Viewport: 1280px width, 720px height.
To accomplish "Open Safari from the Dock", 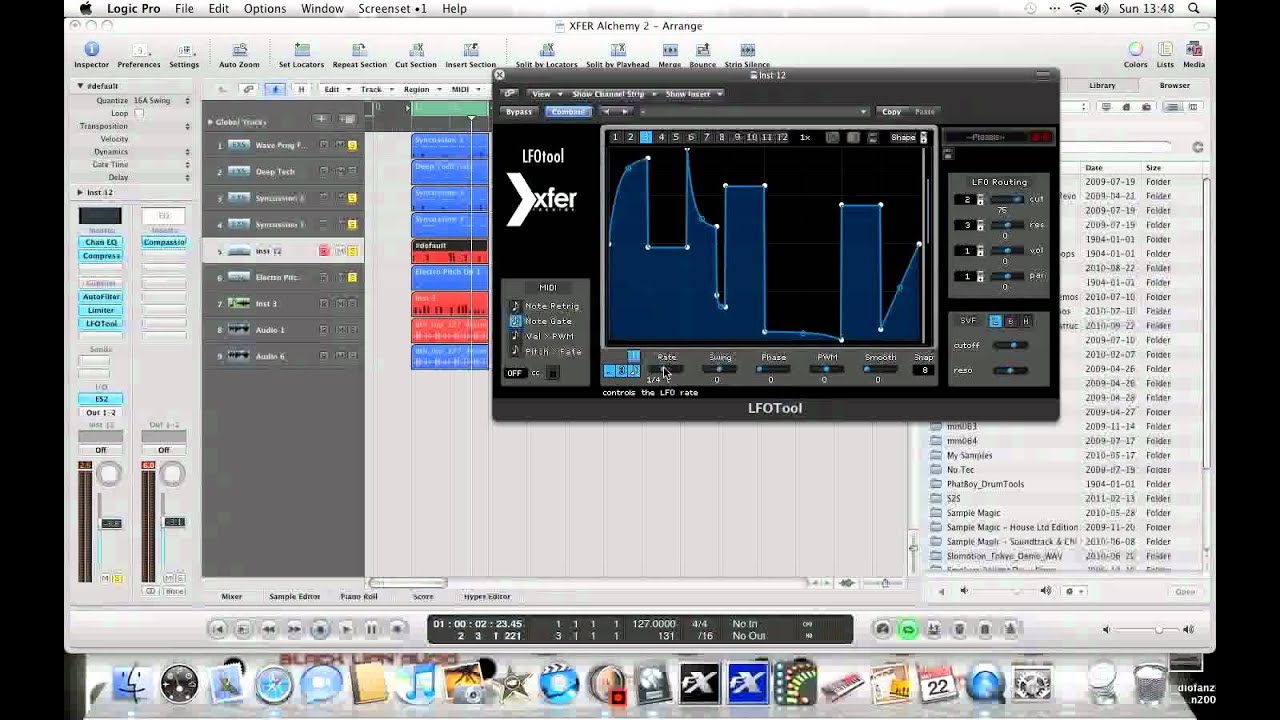I will pyautogui.click(x=273, y=685).
